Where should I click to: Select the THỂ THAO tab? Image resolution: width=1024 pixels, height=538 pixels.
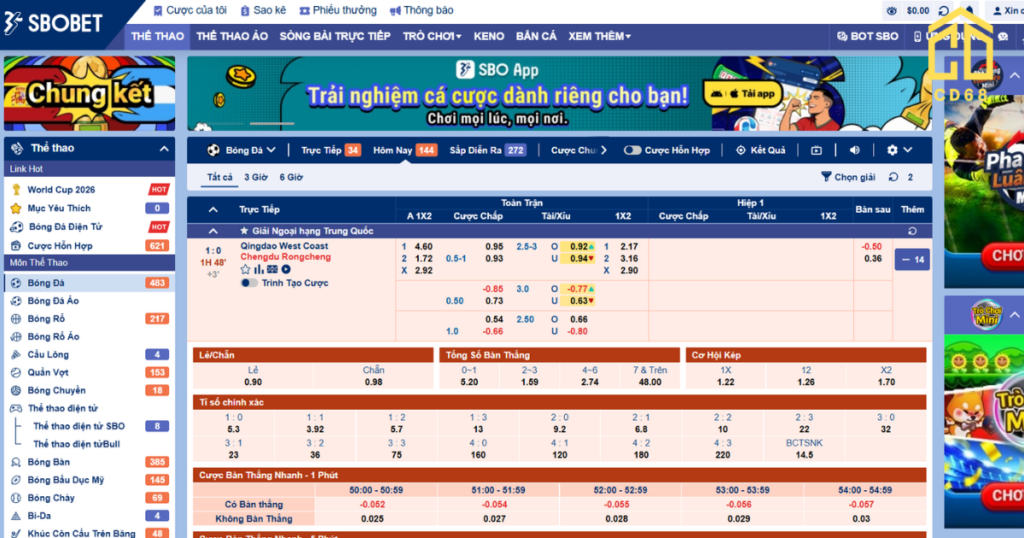157,37
